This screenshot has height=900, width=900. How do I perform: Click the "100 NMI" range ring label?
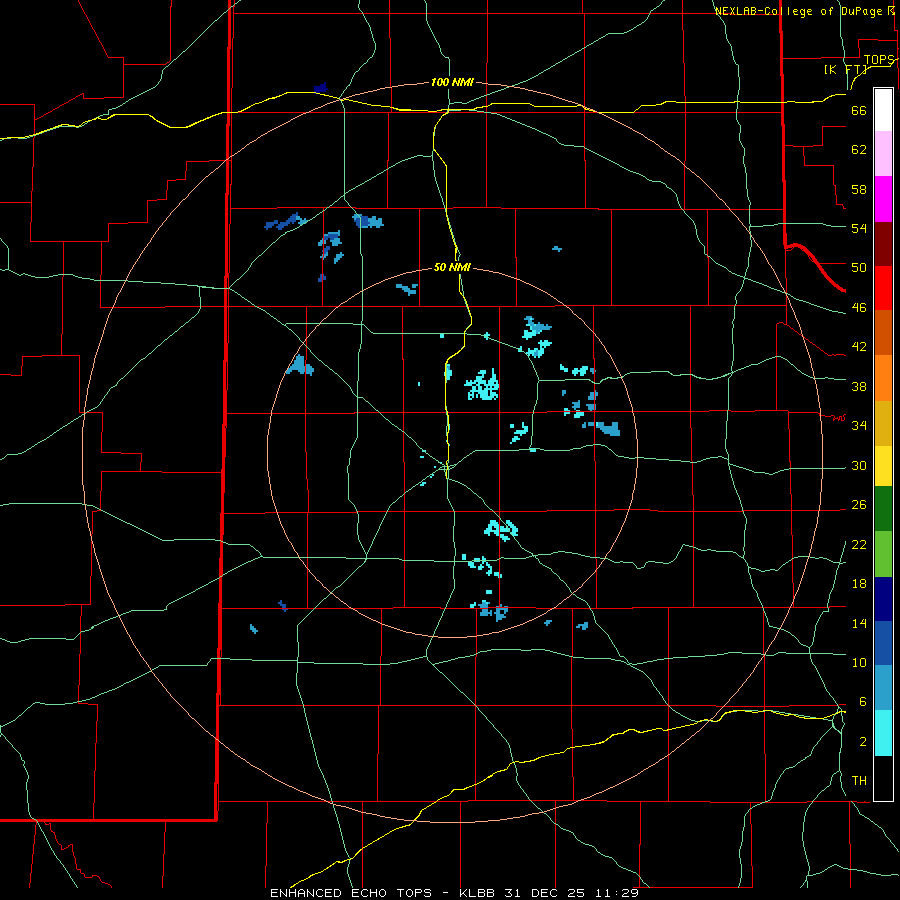(452, 82)
